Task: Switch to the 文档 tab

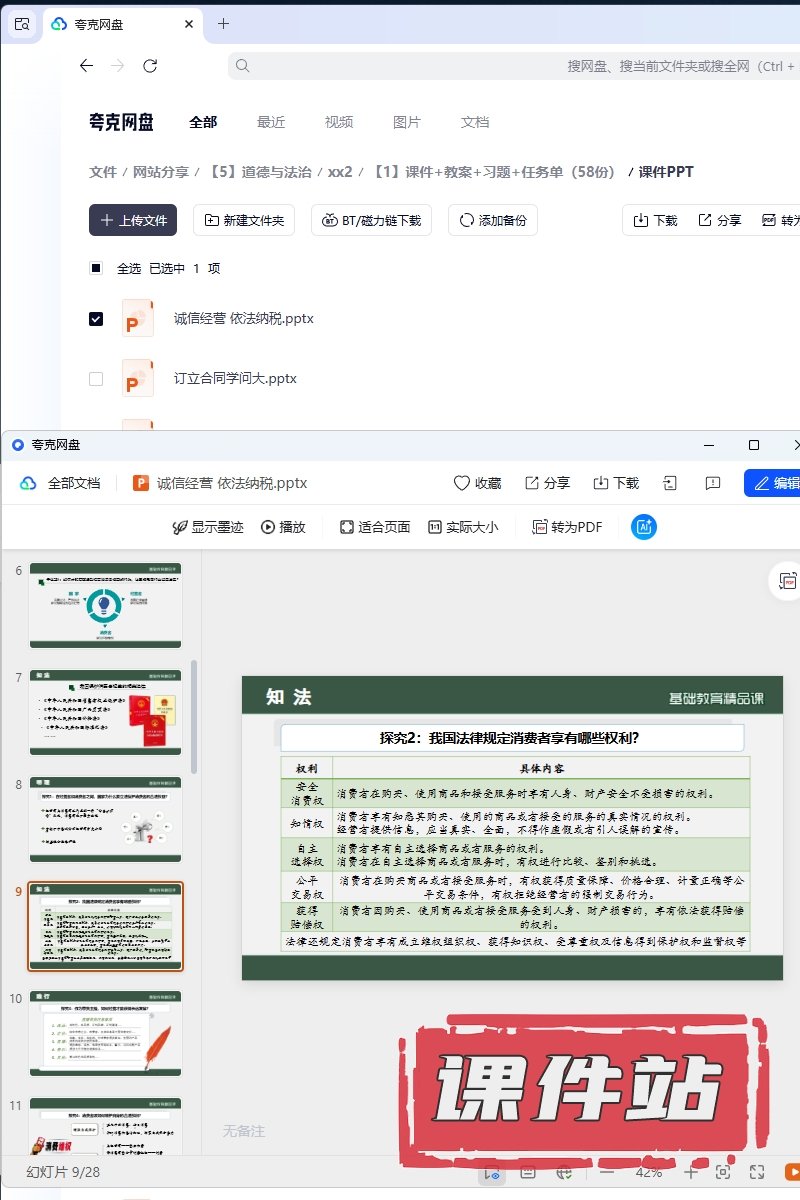Action: tap(475, 122)
